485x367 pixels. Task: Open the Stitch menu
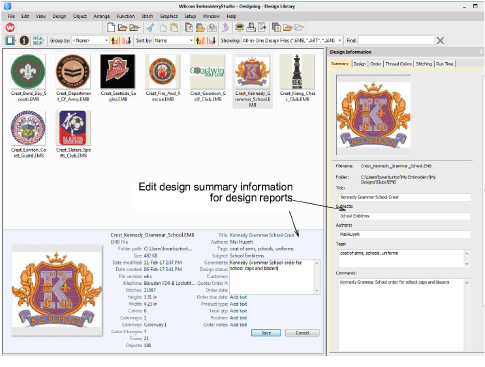pos(147,16)
